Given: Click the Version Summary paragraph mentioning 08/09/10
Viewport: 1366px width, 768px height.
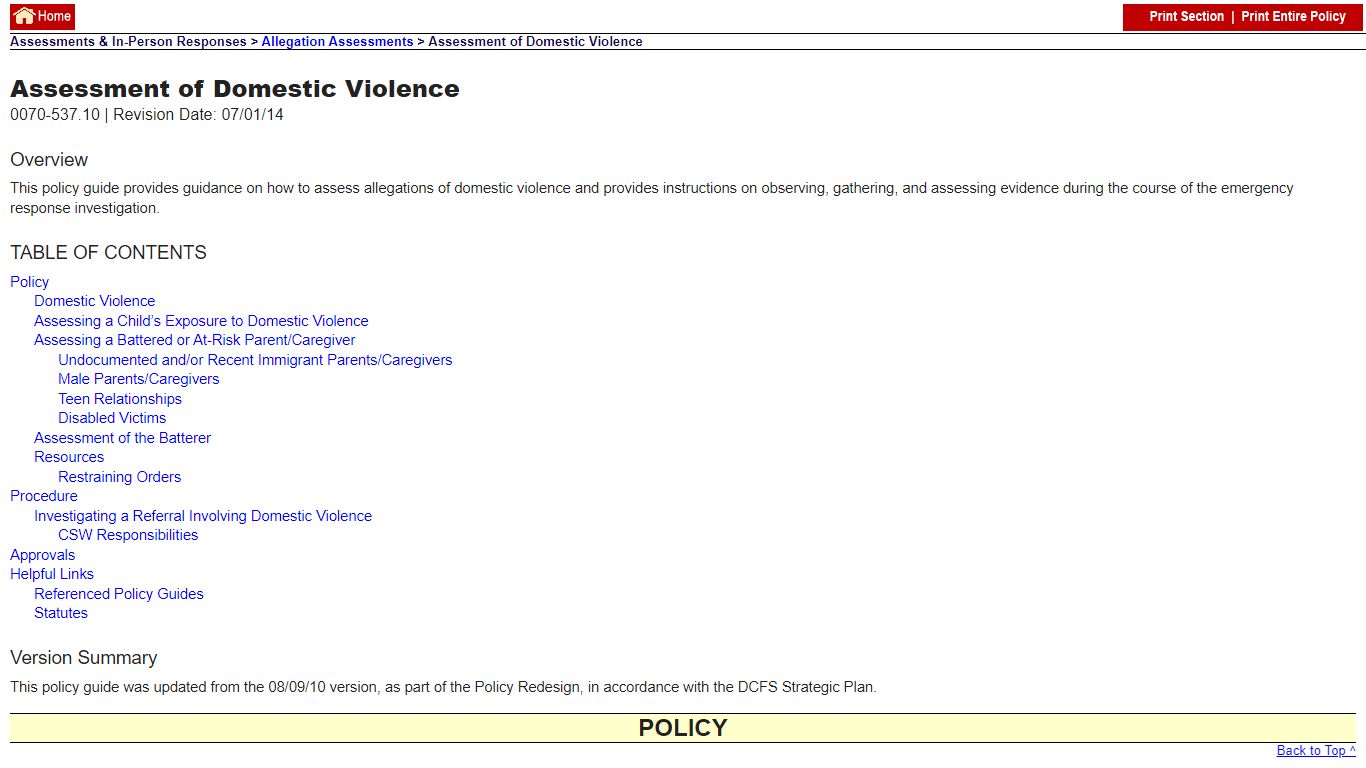Looking at the screenshot, I should 443,688.
